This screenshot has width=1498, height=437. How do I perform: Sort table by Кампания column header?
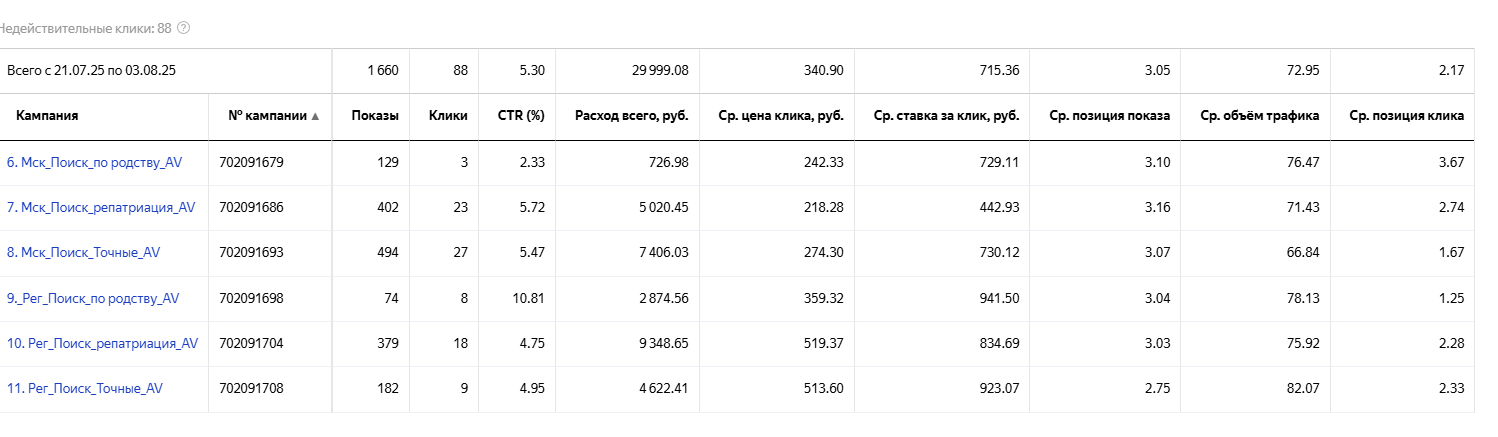[47, 116]
